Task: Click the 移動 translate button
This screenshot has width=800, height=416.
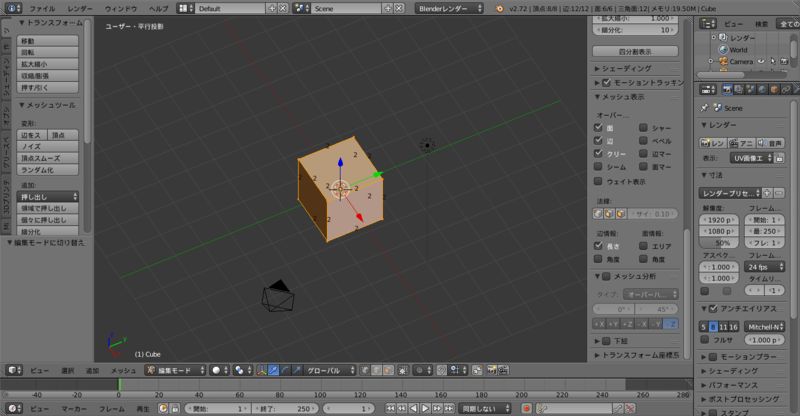Action: (48, 41)
